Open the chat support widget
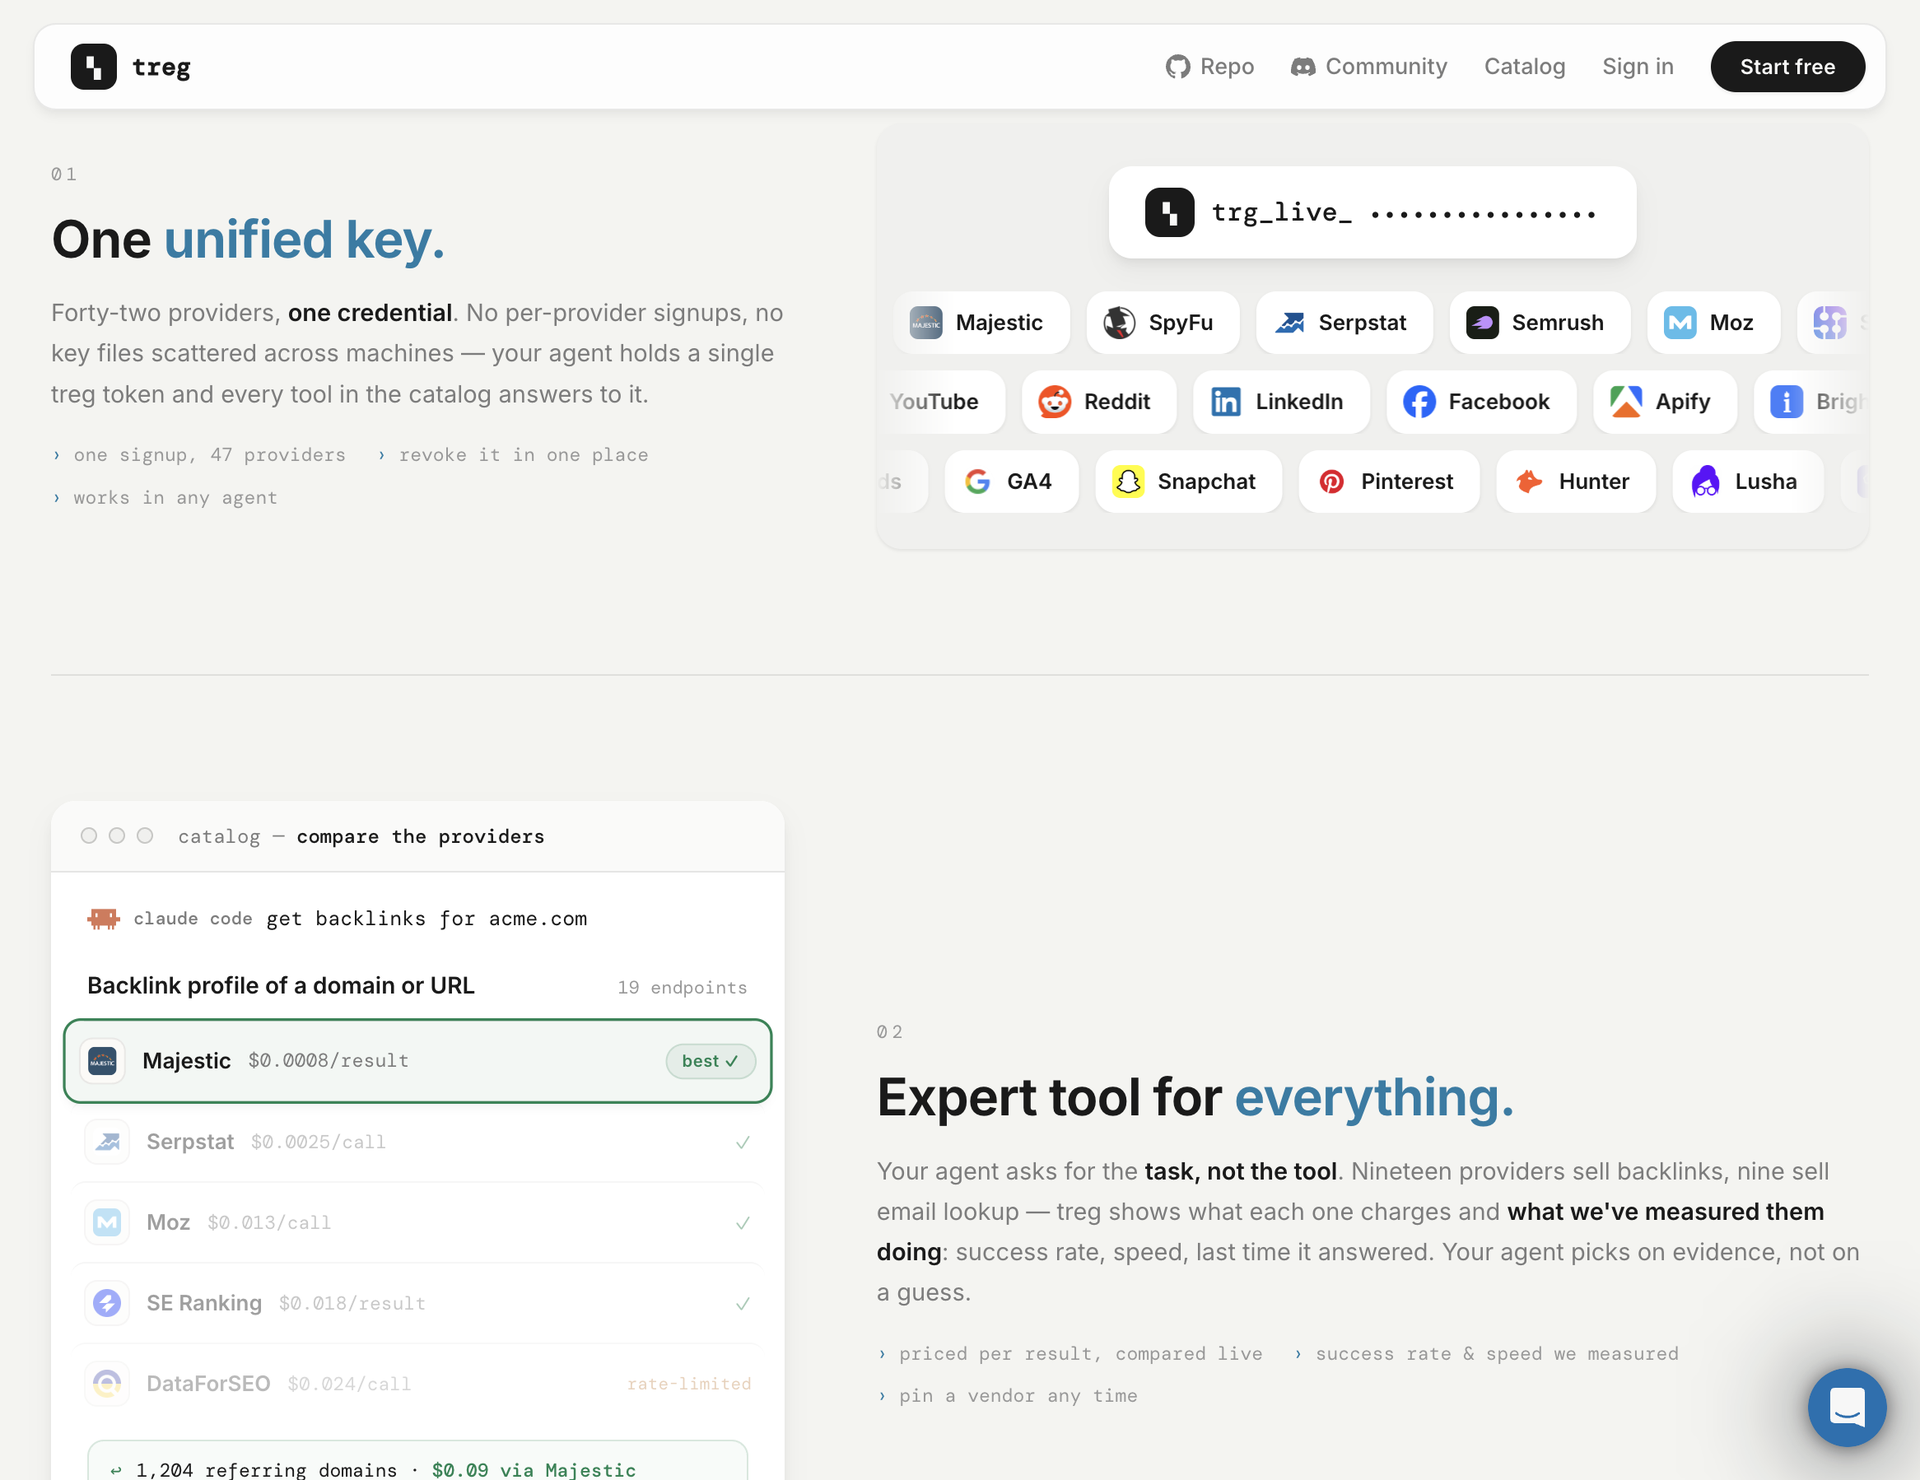The width and height of the screenshot is (1920, 1480). tap(1847, 1407)
